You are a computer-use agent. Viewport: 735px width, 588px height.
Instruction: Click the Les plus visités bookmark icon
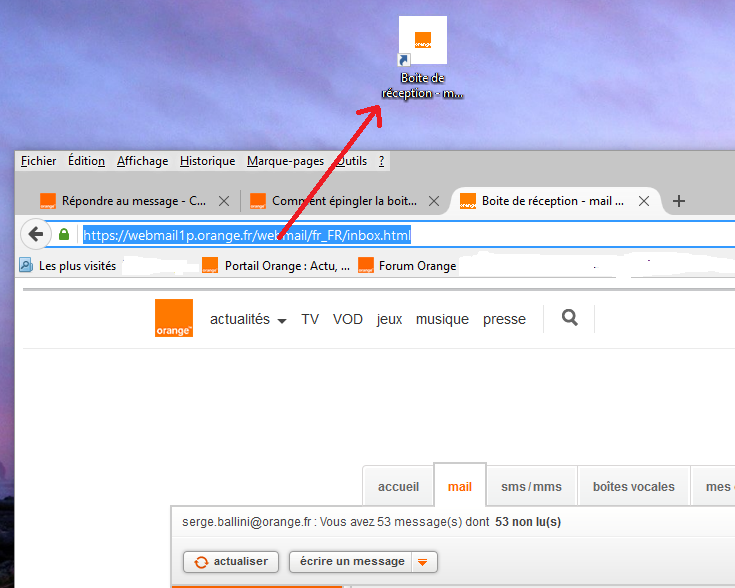click(26, 265)
